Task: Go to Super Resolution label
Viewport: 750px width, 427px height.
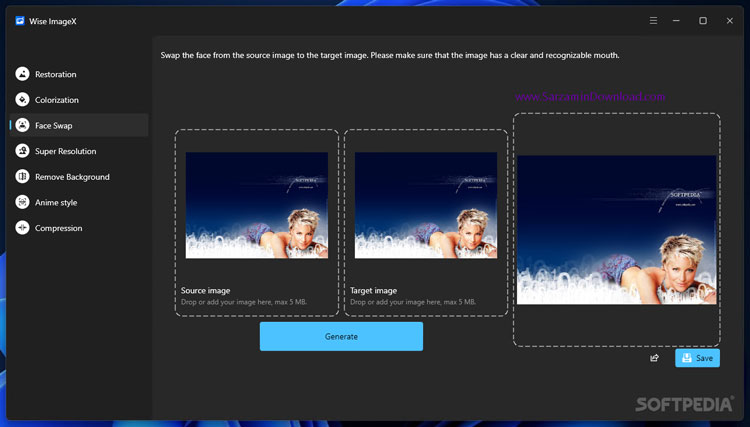Action: (66, 151)
